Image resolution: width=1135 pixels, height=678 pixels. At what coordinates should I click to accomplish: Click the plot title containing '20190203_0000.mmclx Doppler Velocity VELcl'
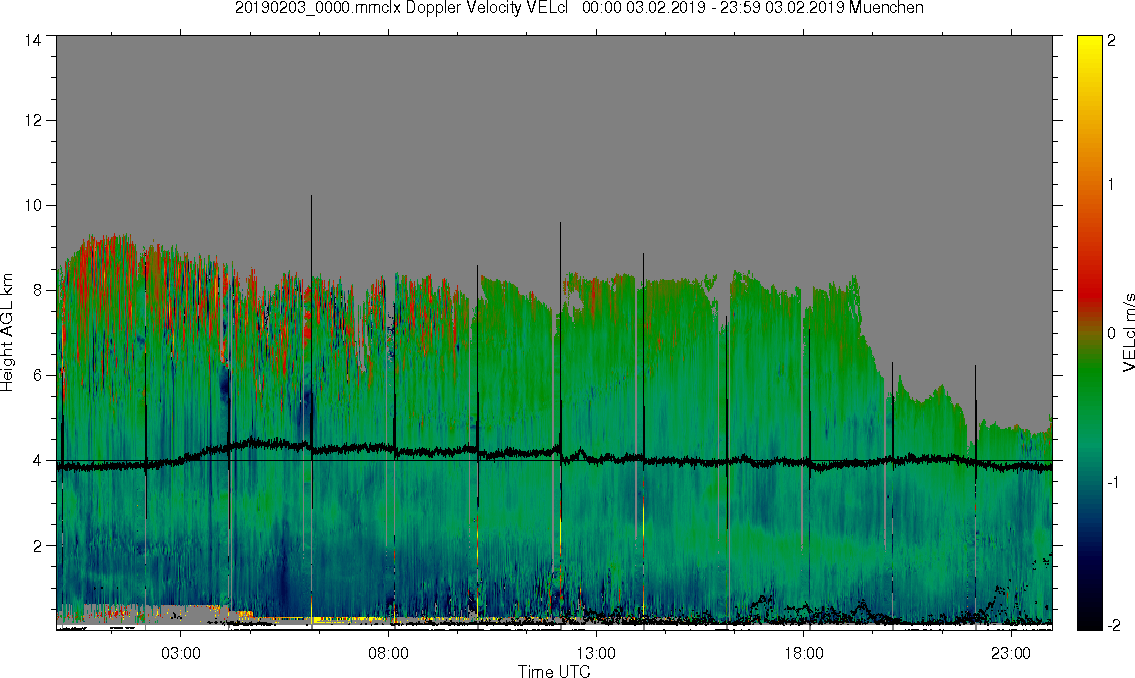(x=579, y=8)
